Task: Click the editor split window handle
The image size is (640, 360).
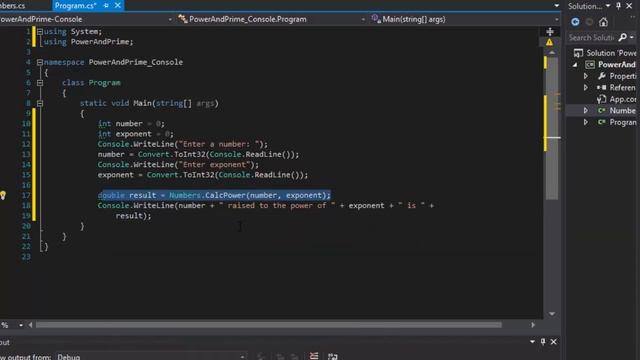Action: (550, 31)
